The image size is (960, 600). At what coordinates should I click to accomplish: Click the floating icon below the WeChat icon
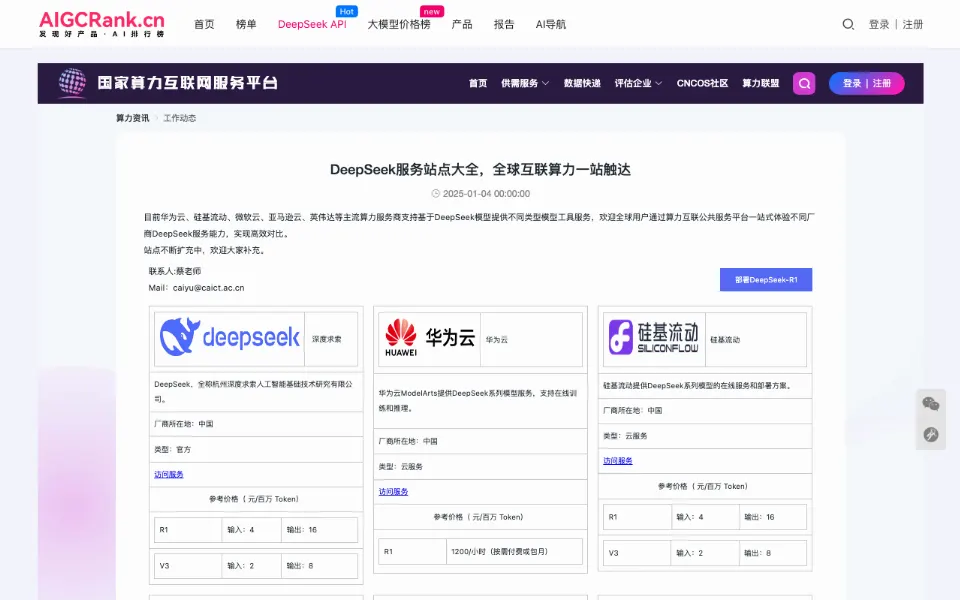tap(931, 434)
